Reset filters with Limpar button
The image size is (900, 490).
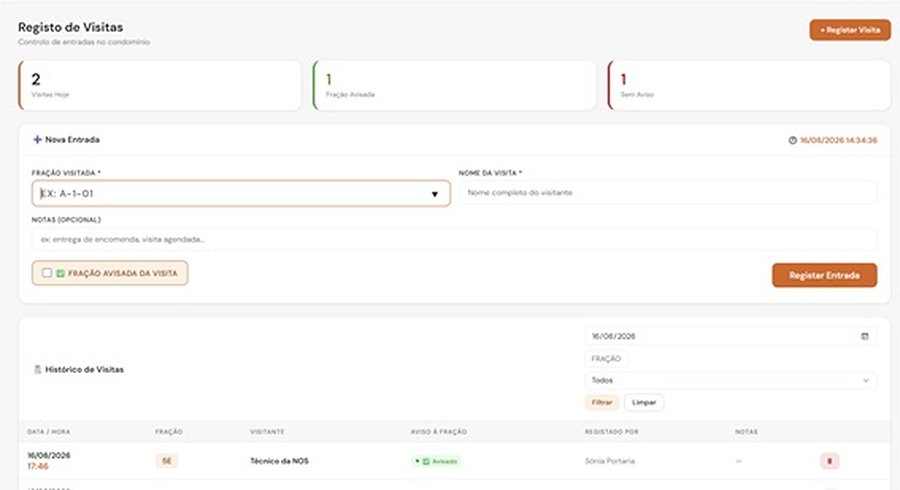tap(644, 402)
